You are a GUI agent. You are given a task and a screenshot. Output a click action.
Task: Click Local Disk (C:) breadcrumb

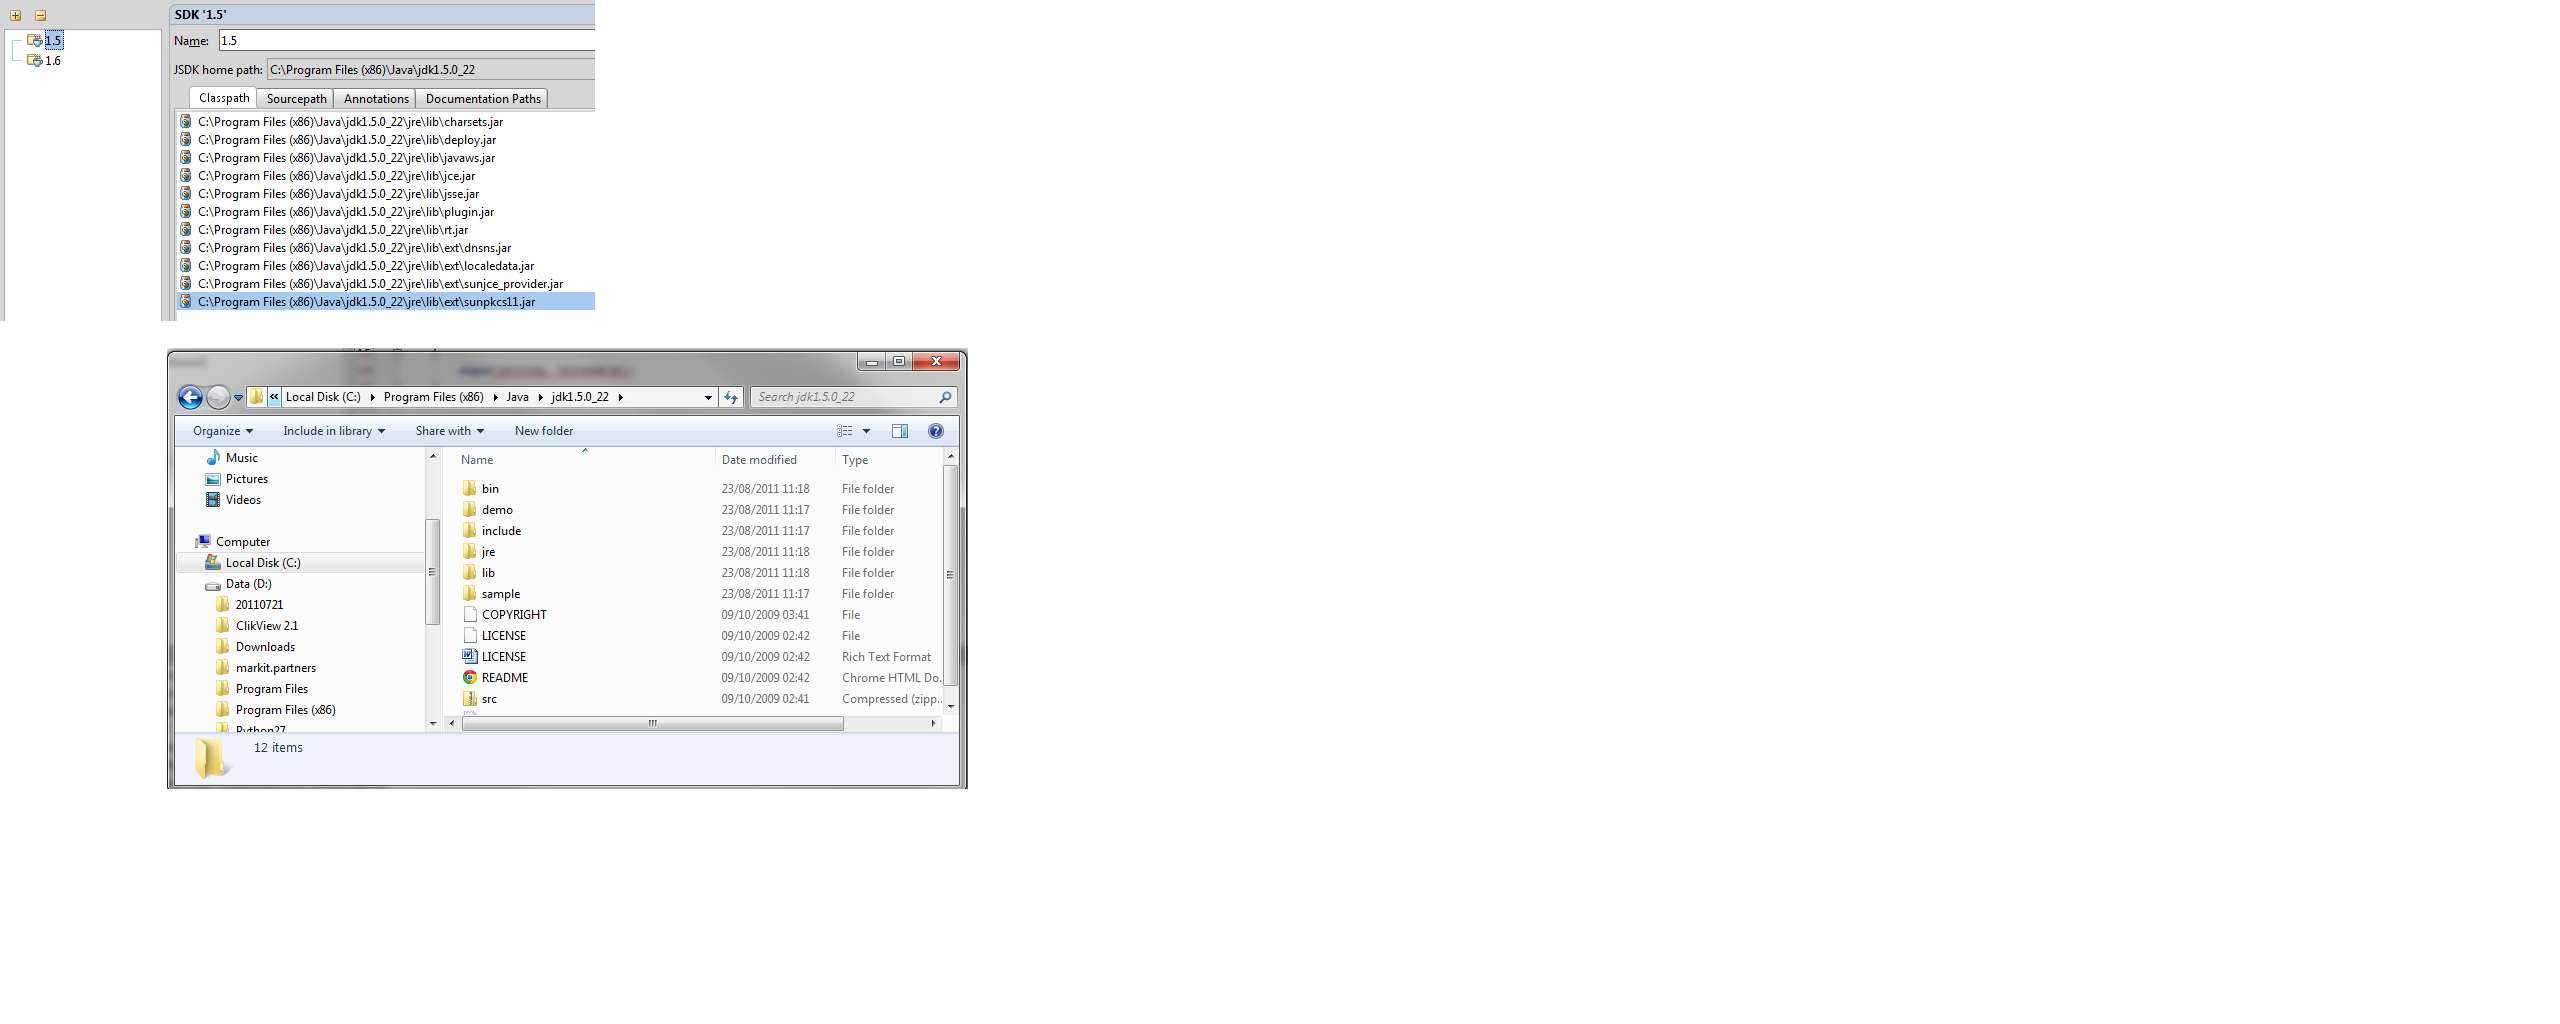[323, 397]
